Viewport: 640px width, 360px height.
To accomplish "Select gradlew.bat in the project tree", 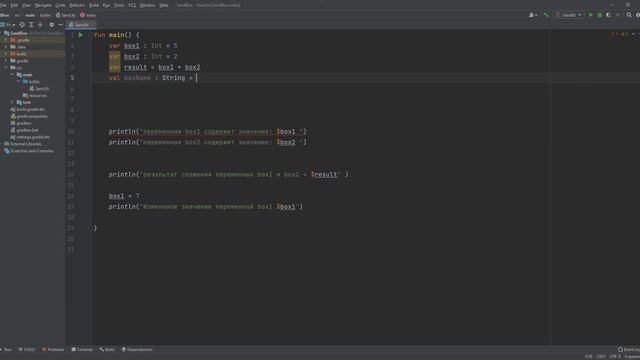I will pyautogui.click(x=24, y=130).
